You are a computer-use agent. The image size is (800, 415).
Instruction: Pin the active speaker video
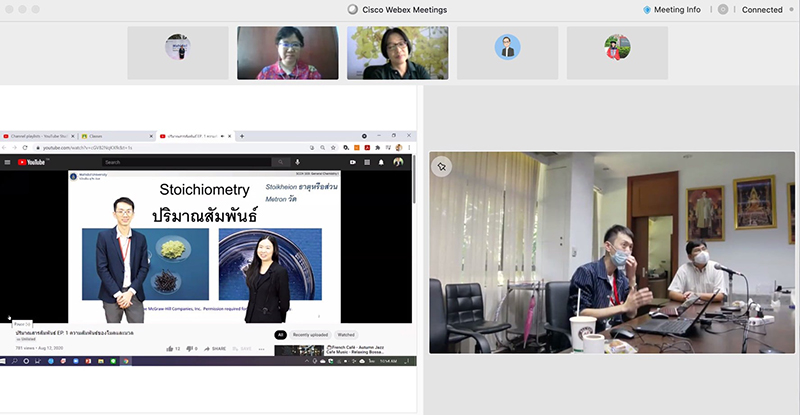[443, 167]
